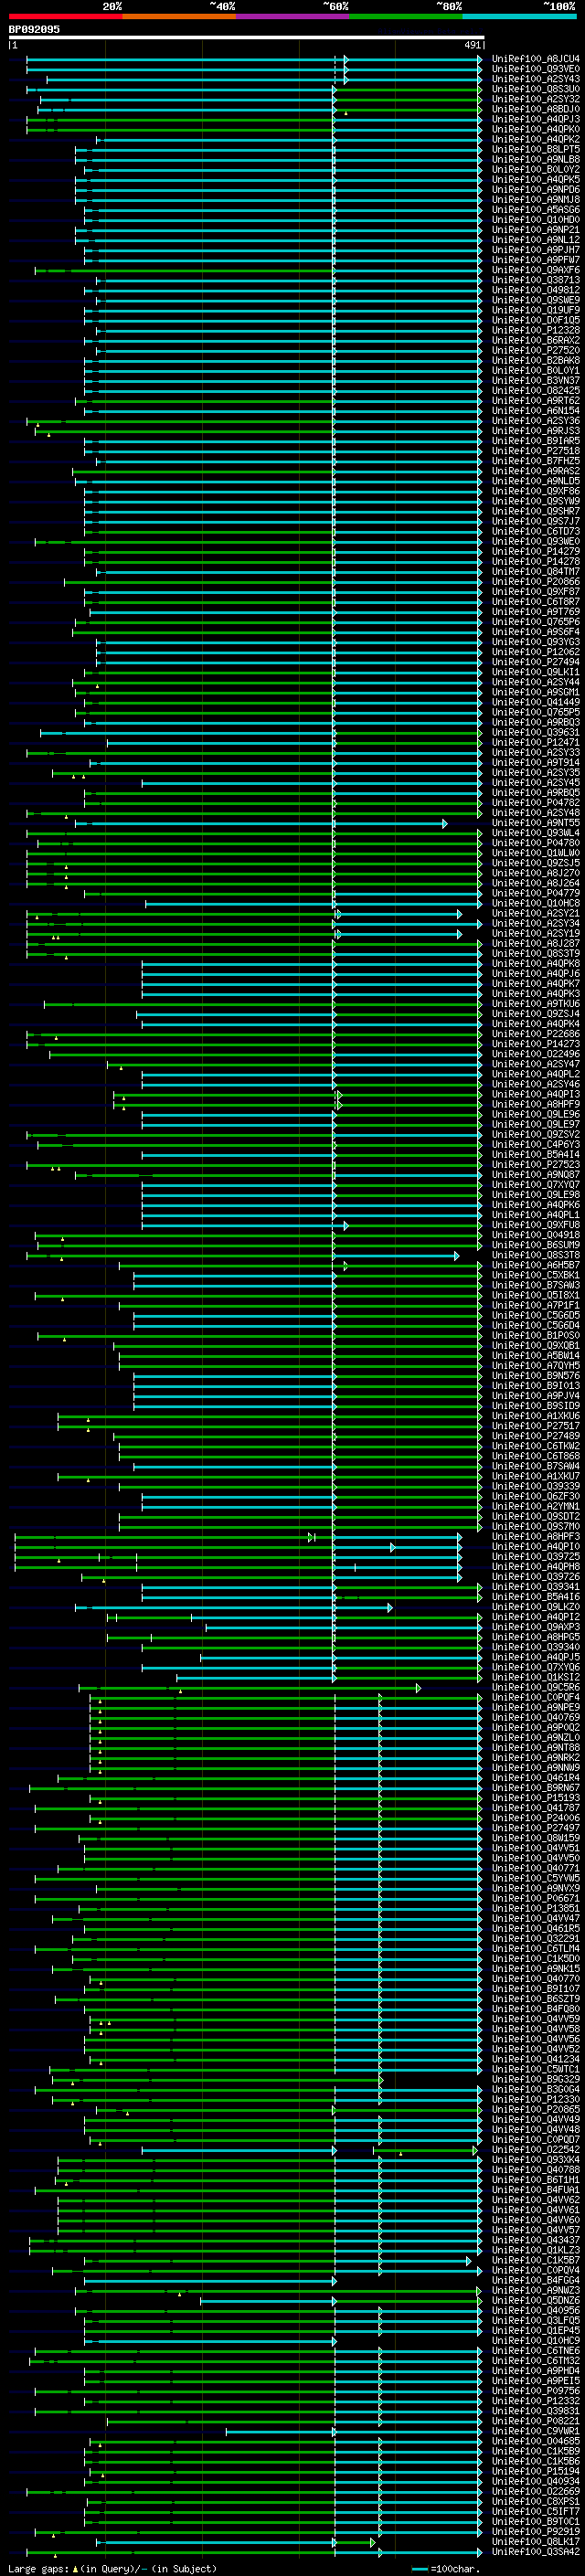Open hit UniRef100_A4QPJ3
Image resolution: width=585 pixels, height=2576 pixels.
536,119
